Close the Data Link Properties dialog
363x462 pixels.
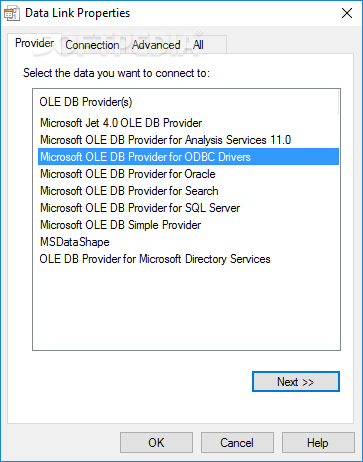click(x=347, y=13)
